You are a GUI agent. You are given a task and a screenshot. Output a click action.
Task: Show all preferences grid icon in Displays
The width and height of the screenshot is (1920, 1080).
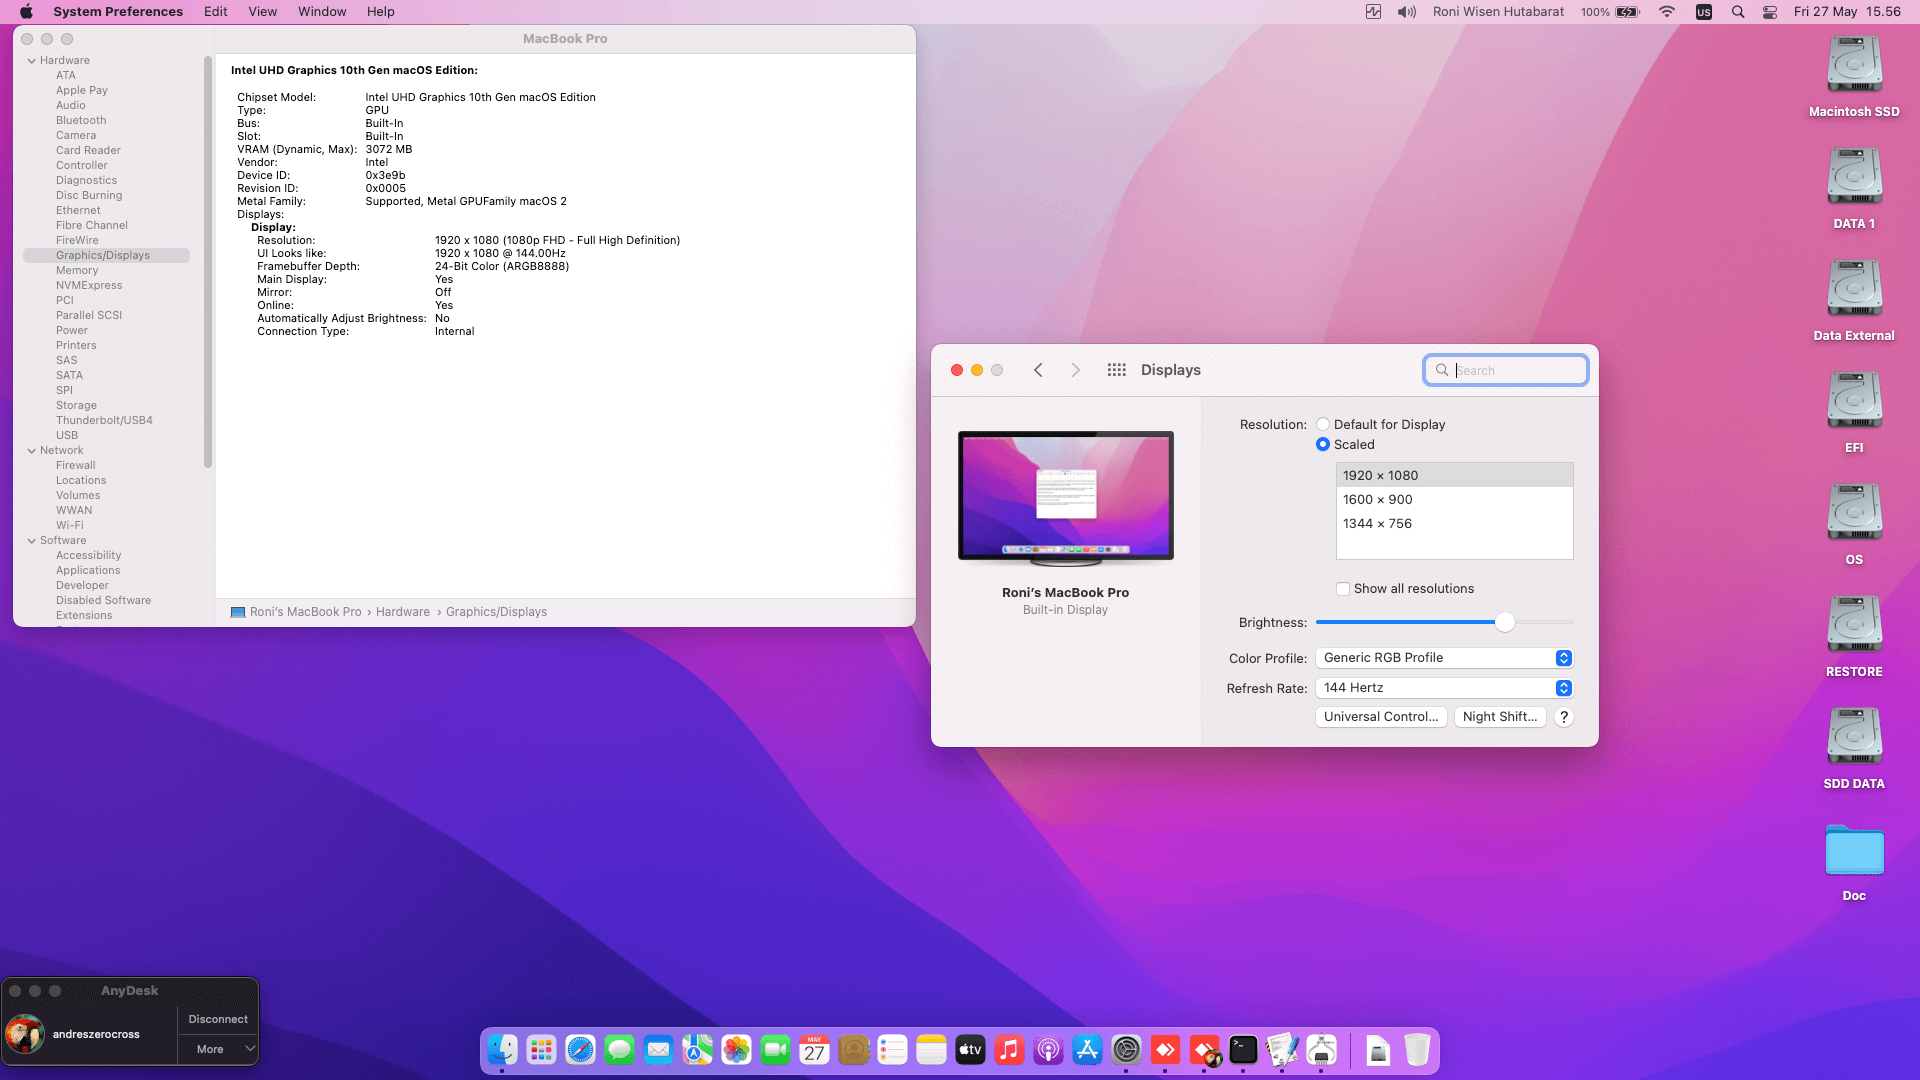pyautogui.click(x=1117, y=370)
